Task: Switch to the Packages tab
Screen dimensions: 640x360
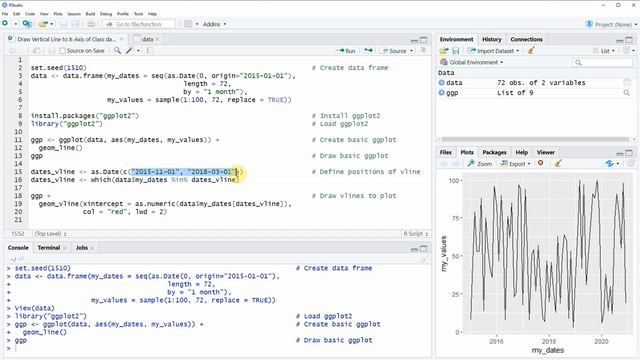Action: [x=494, y=152]
